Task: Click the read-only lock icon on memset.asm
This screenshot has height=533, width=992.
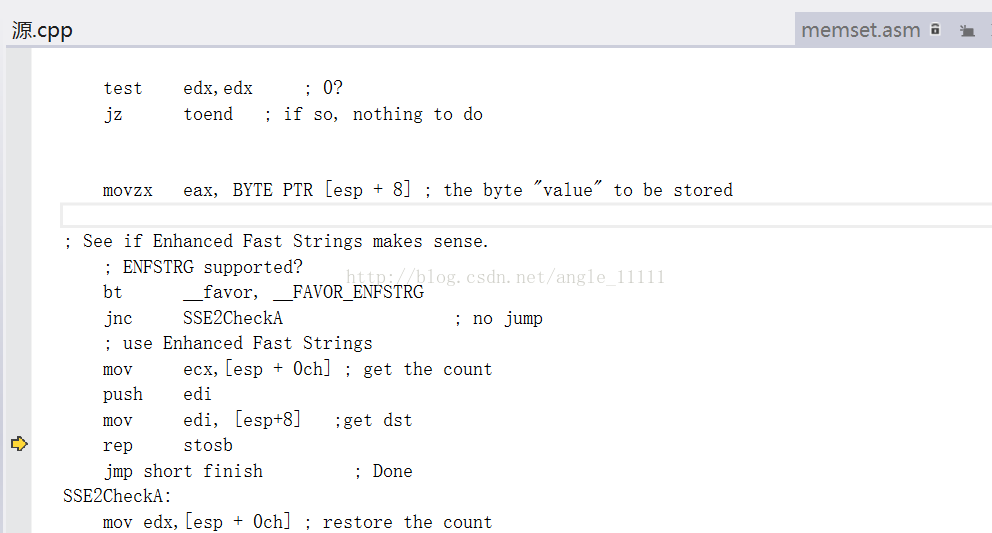Action: (935, 29)
